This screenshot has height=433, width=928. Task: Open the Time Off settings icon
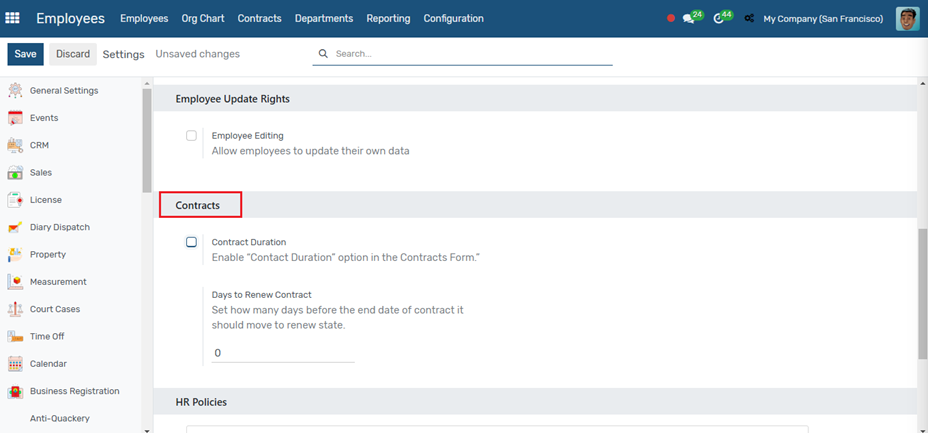point(15,336)
